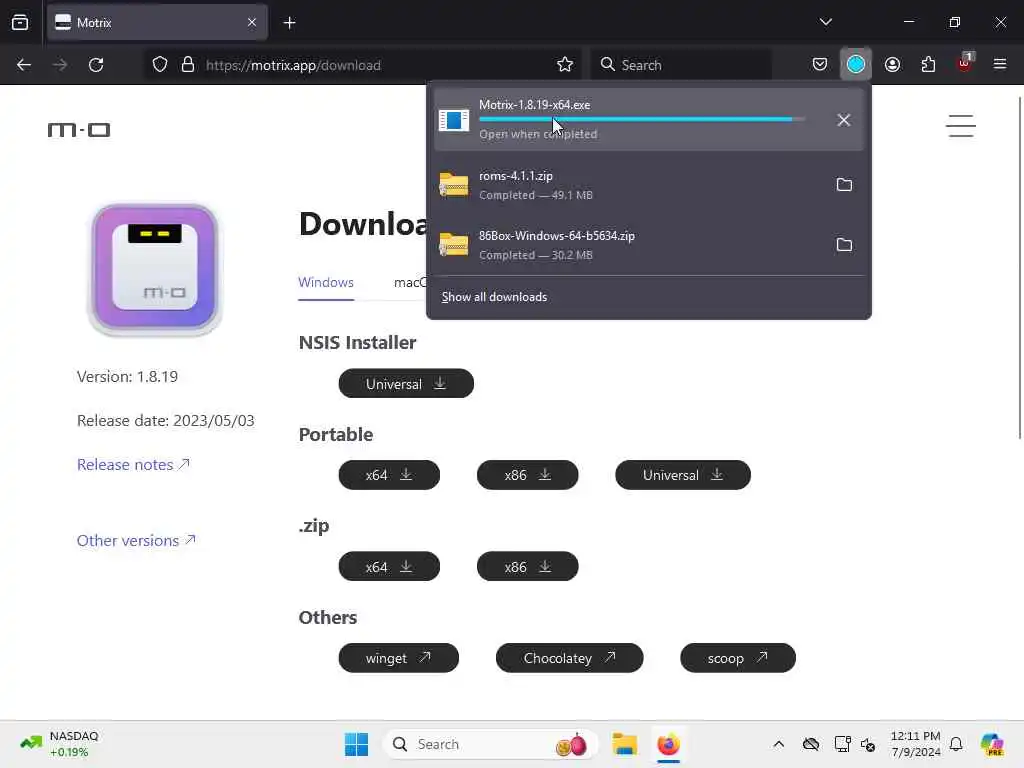The image size is (1024, 768).
Task: Click the Firefox search box
Action: point(681,65)
